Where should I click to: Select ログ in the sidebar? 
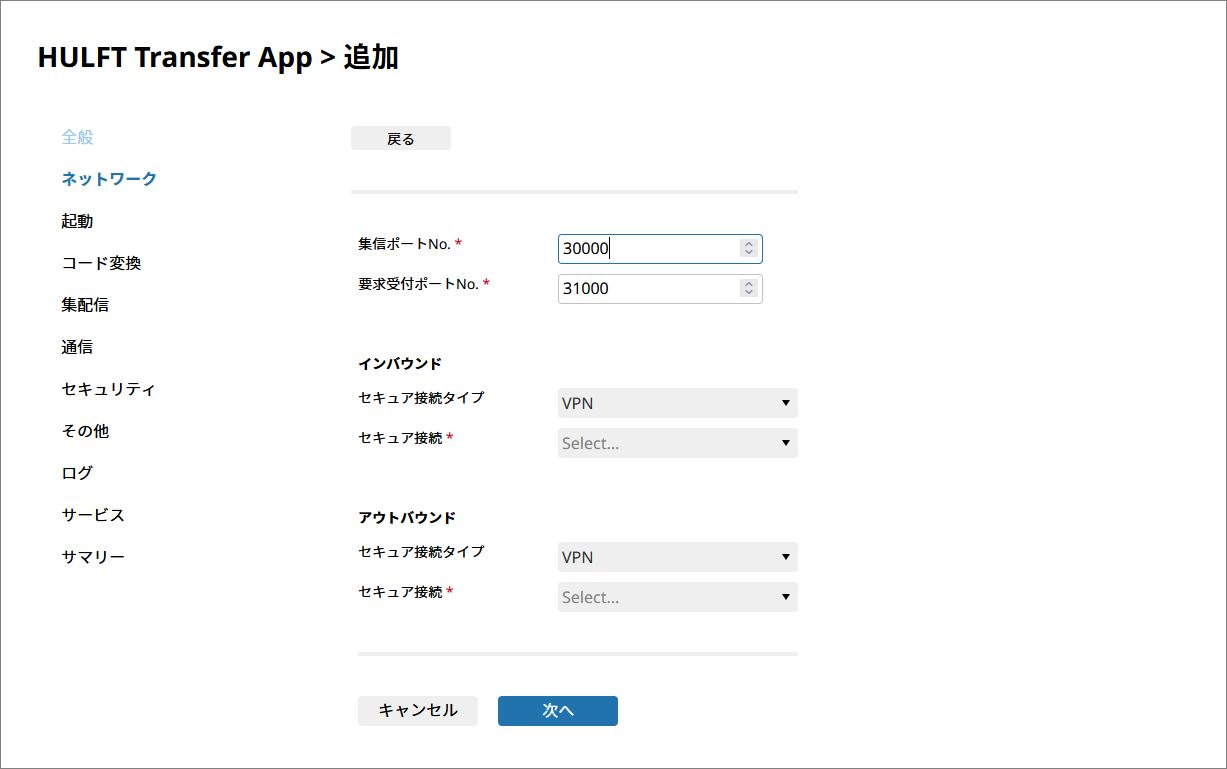pyautogui.click(x=77, y=473)
